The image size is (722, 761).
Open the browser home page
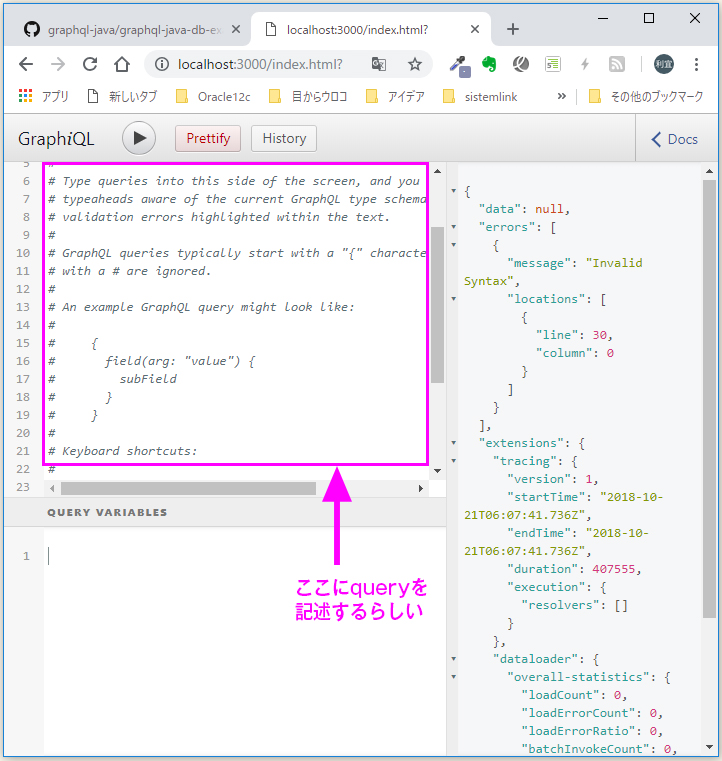coord(122,64)
